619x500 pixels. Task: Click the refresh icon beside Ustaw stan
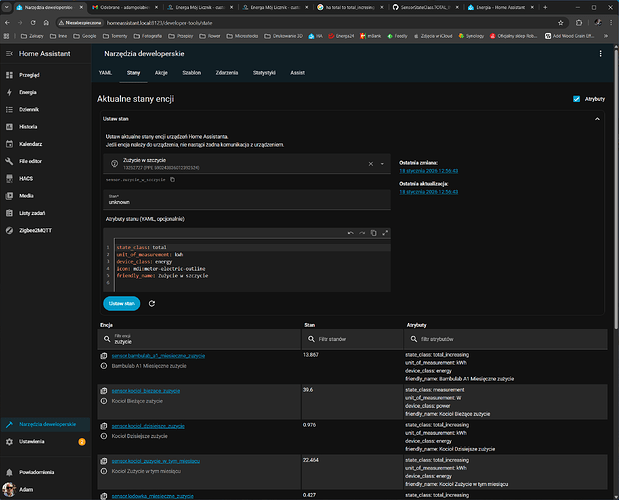[151, 303]
